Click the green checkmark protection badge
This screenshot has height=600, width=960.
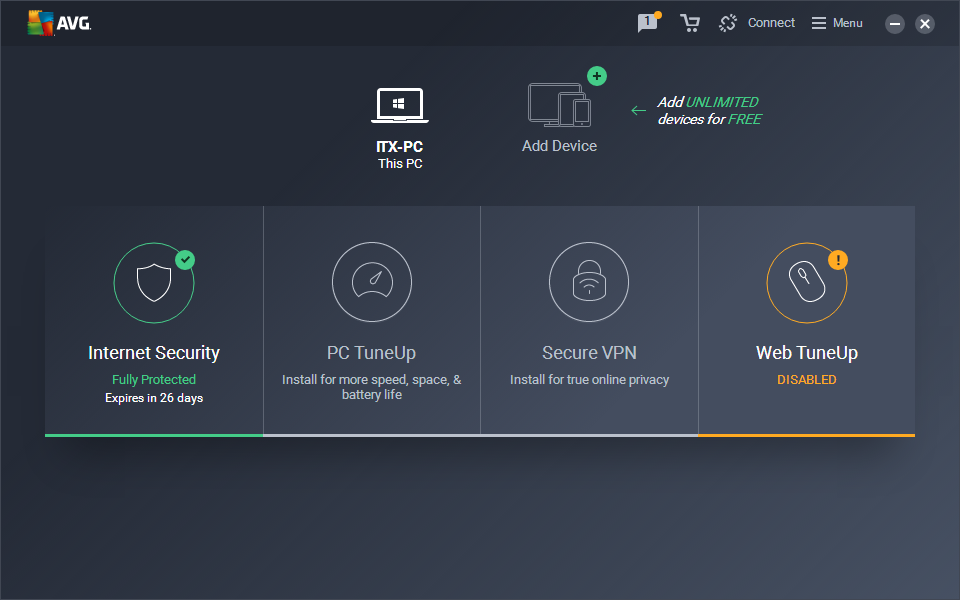coord(185,260)
